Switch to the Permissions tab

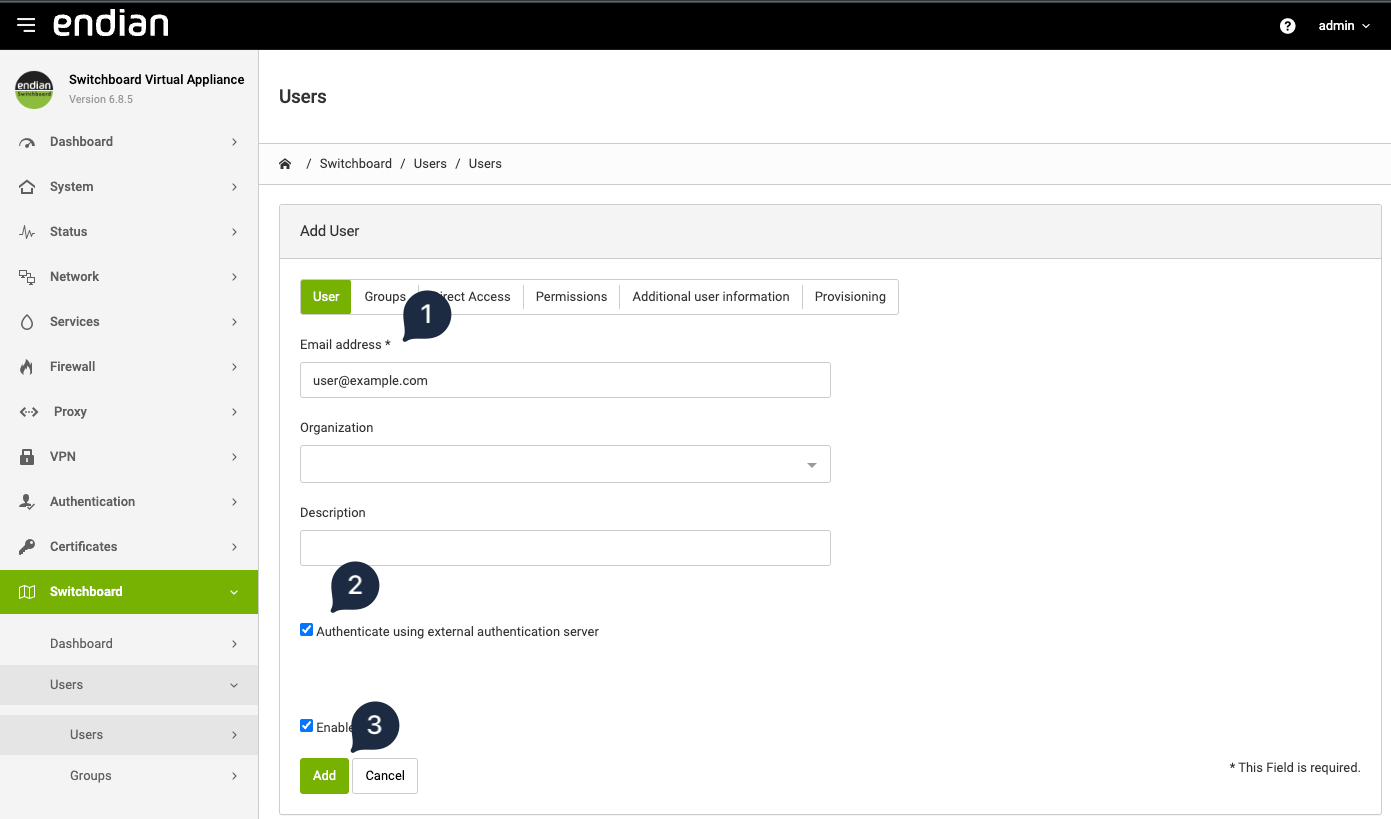571,297
